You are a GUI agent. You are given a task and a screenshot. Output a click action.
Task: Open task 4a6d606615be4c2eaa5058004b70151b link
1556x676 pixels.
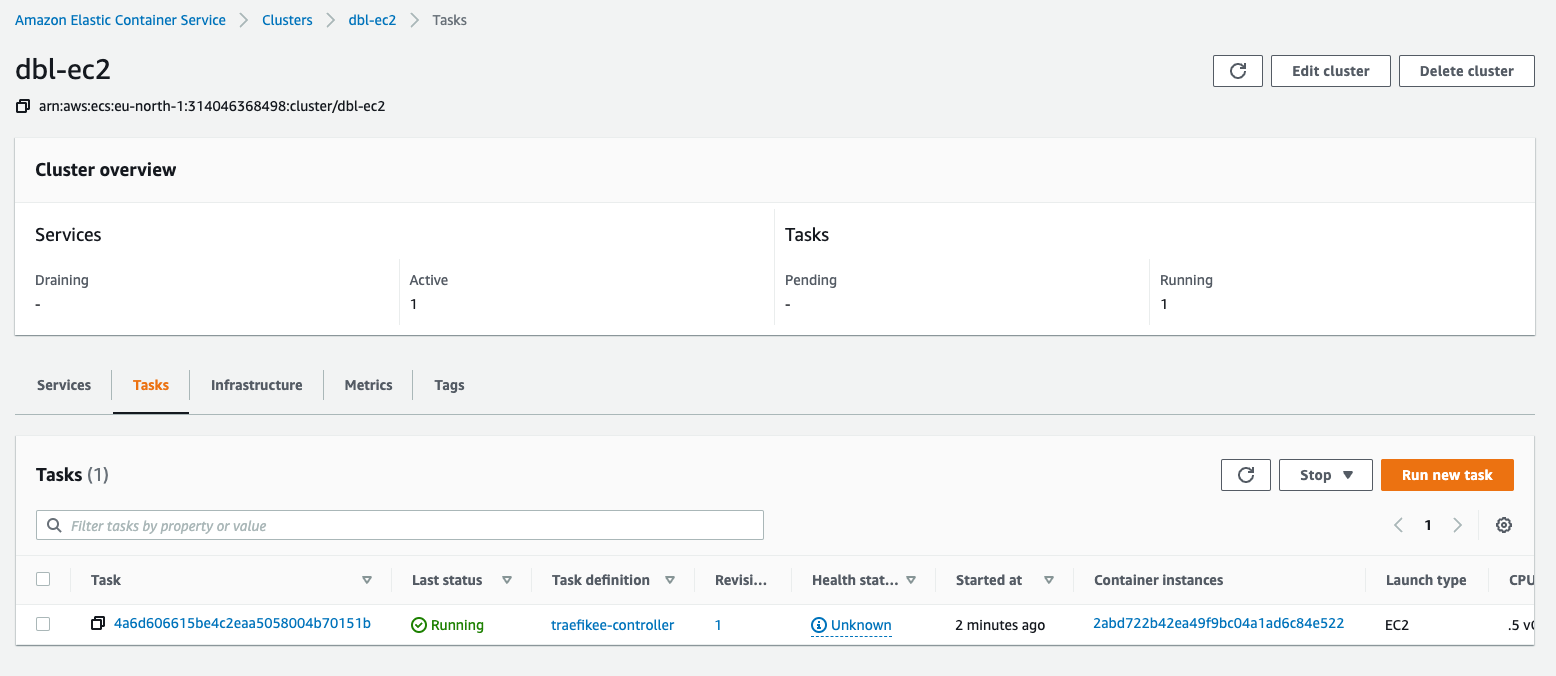click(242, 624)
